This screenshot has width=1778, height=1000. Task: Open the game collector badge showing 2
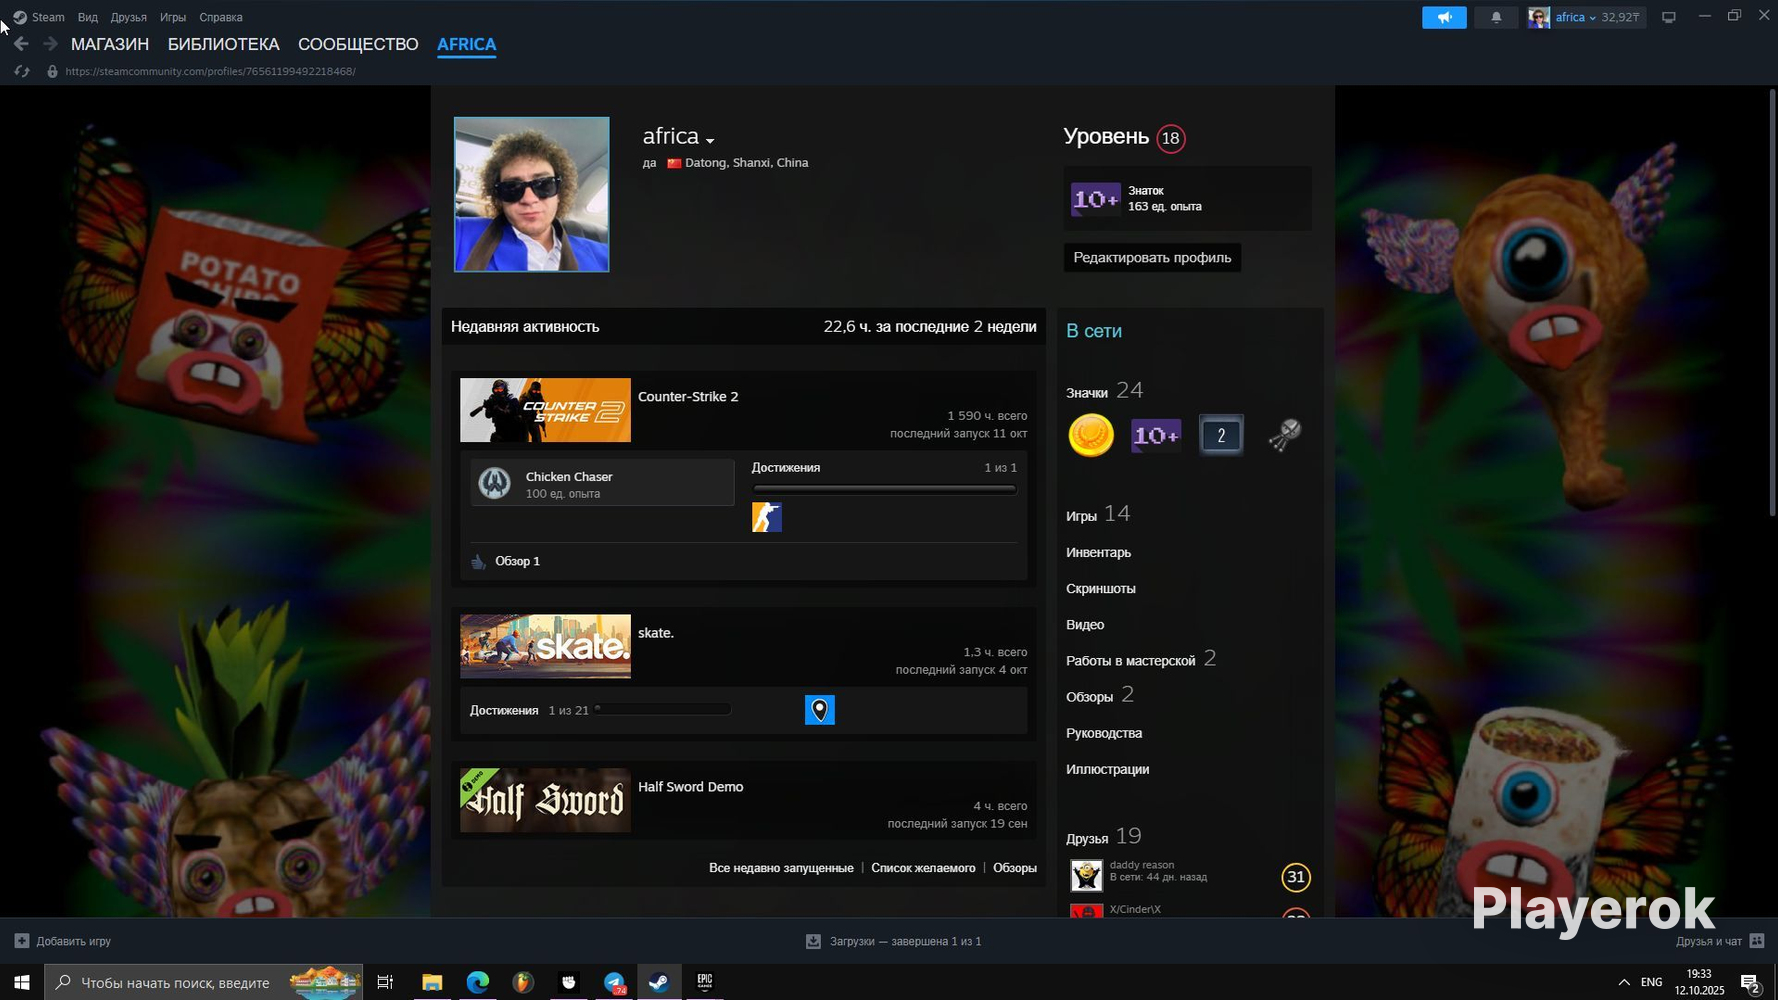1221,435
